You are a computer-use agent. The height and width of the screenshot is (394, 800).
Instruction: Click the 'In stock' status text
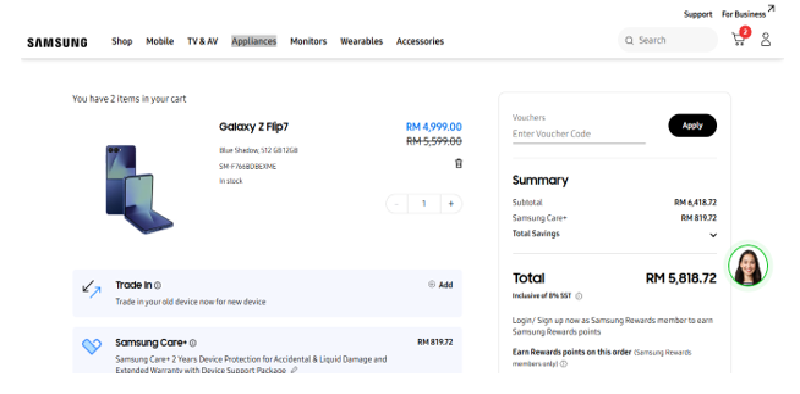click(231, 181)
